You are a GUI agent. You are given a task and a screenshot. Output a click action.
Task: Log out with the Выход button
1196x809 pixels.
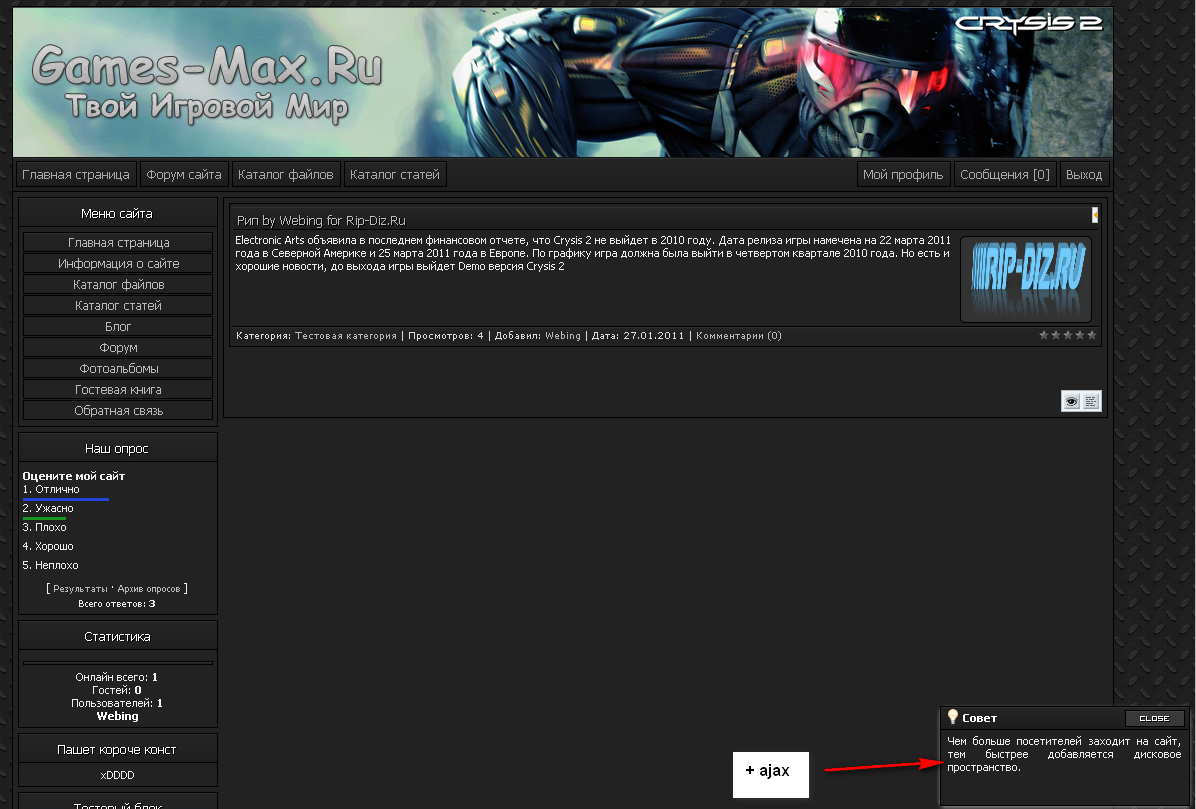coord(1084,175)
